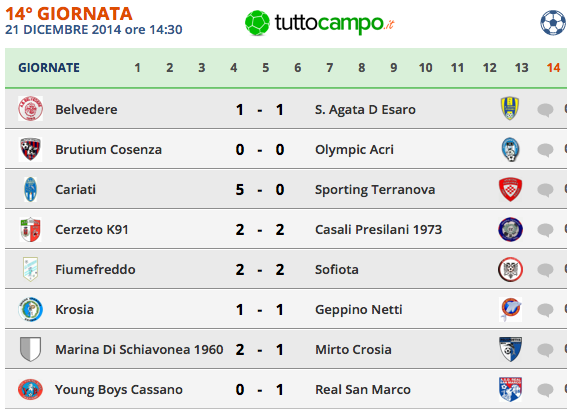567x409 pixels.
Task: Click the Belvedere team crest
Action: (x=30, y=108)
